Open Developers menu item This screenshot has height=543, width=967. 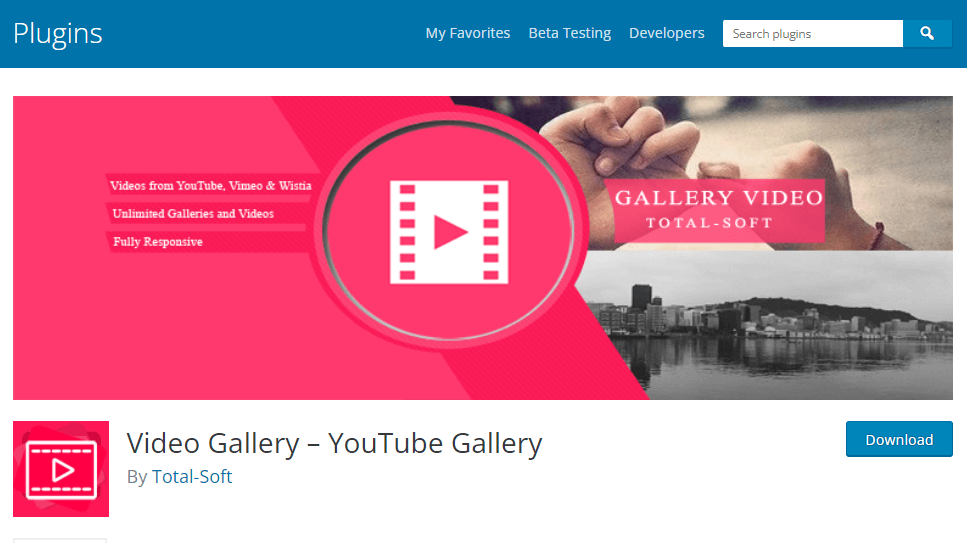coord(667,33)
